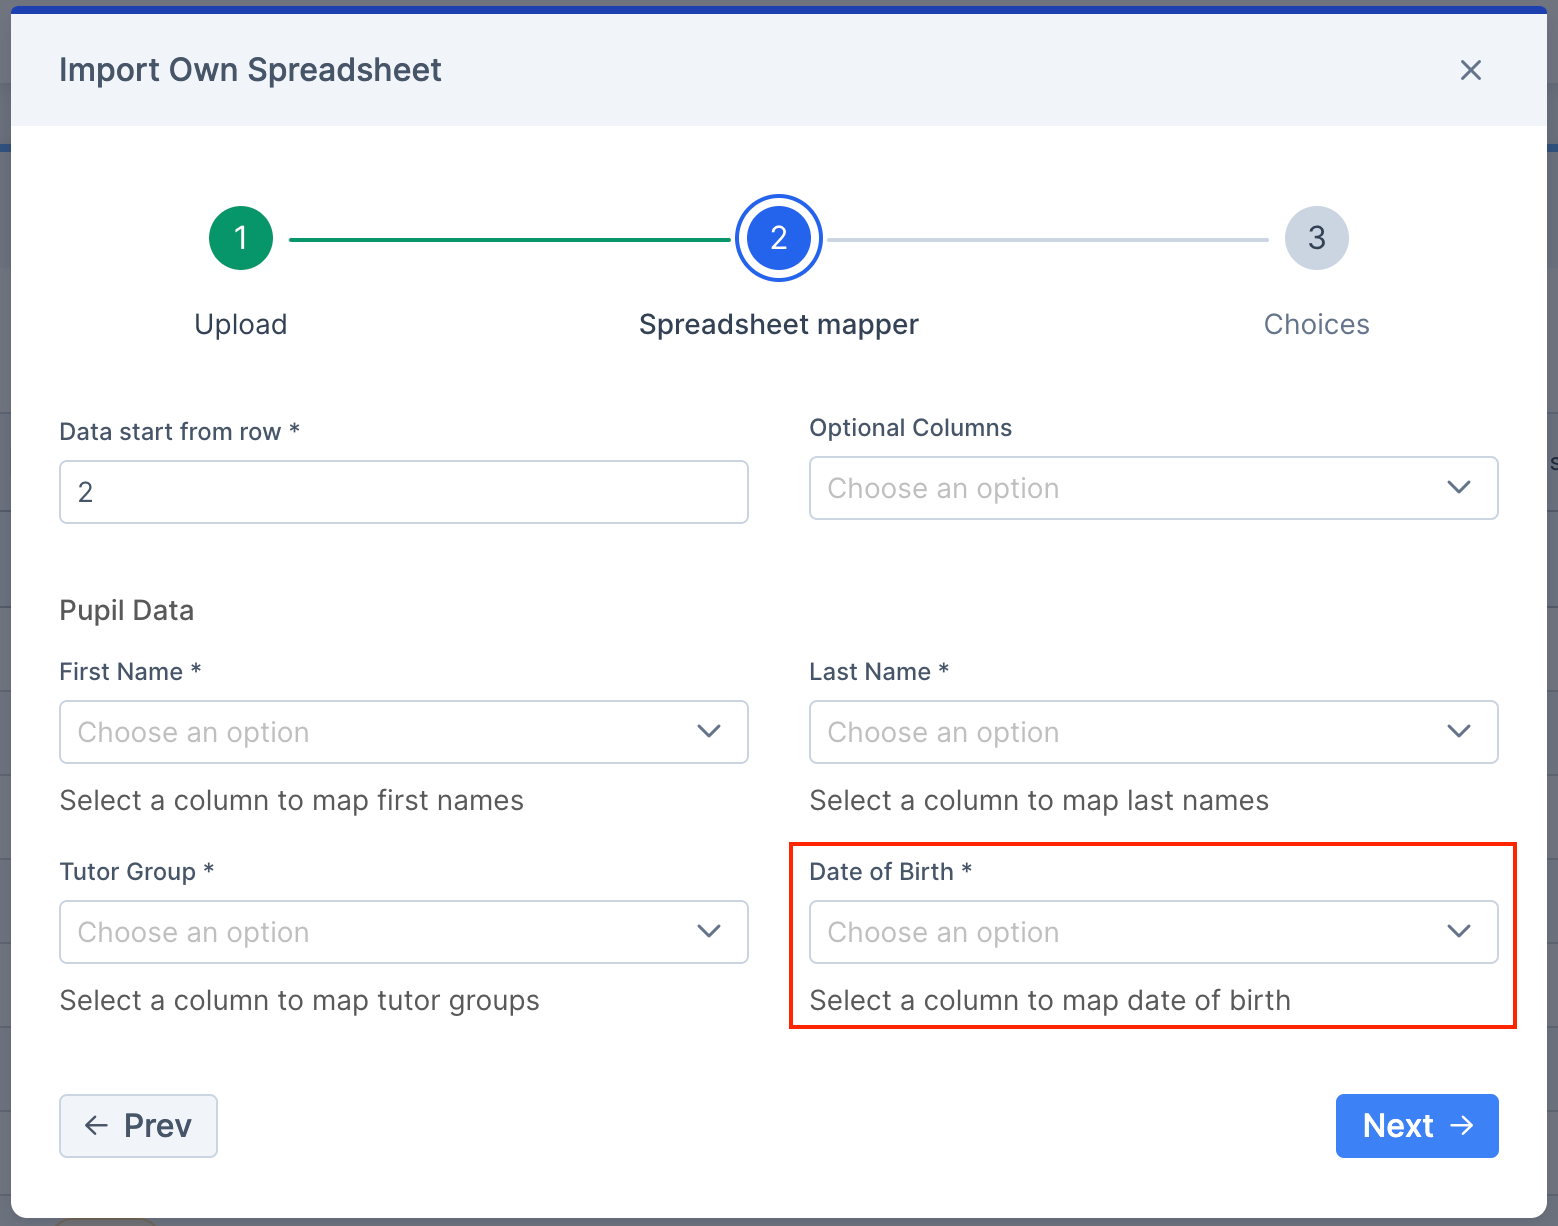The width and height of the screenshot is (1558, 1226).
Task: Click the right arrow icon in Next button
Action: (x=1462, y=1125)
